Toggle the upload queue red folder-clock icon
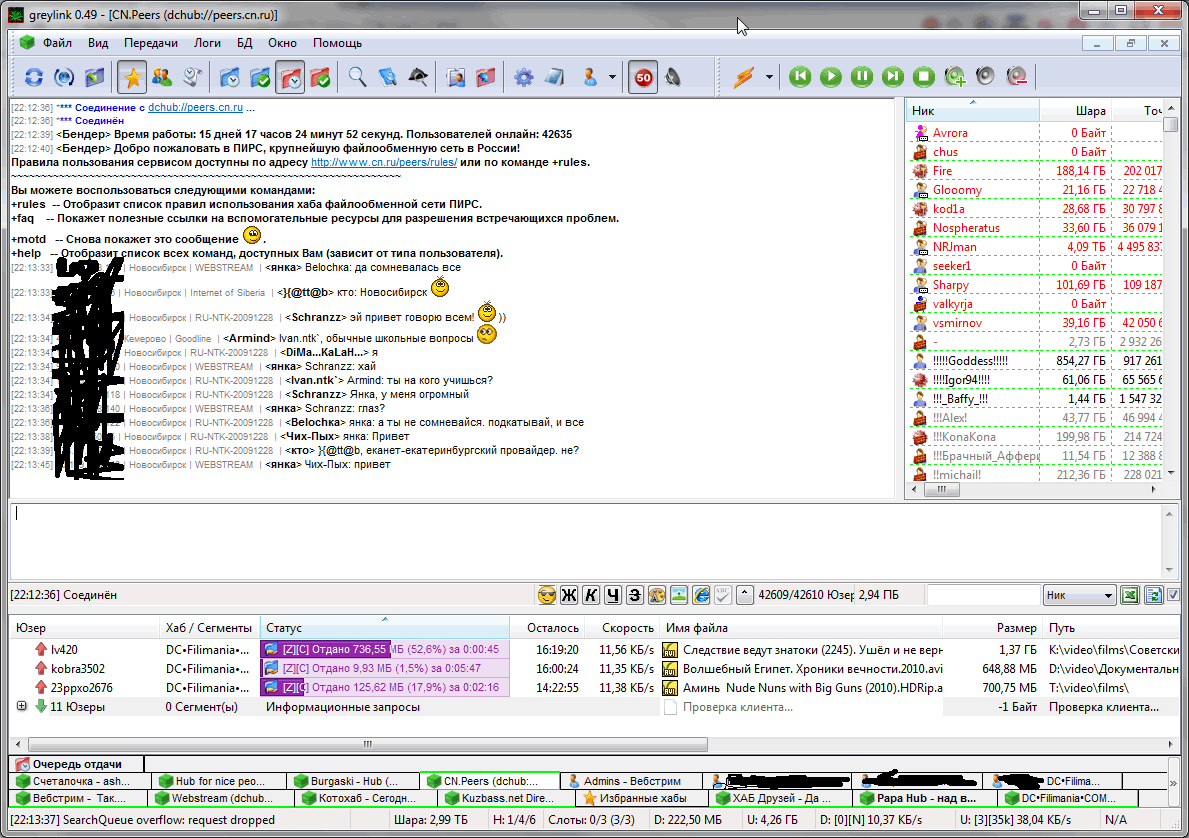Image resolution: width=1189 pixels, height=838 pixels. click(290, 77)
